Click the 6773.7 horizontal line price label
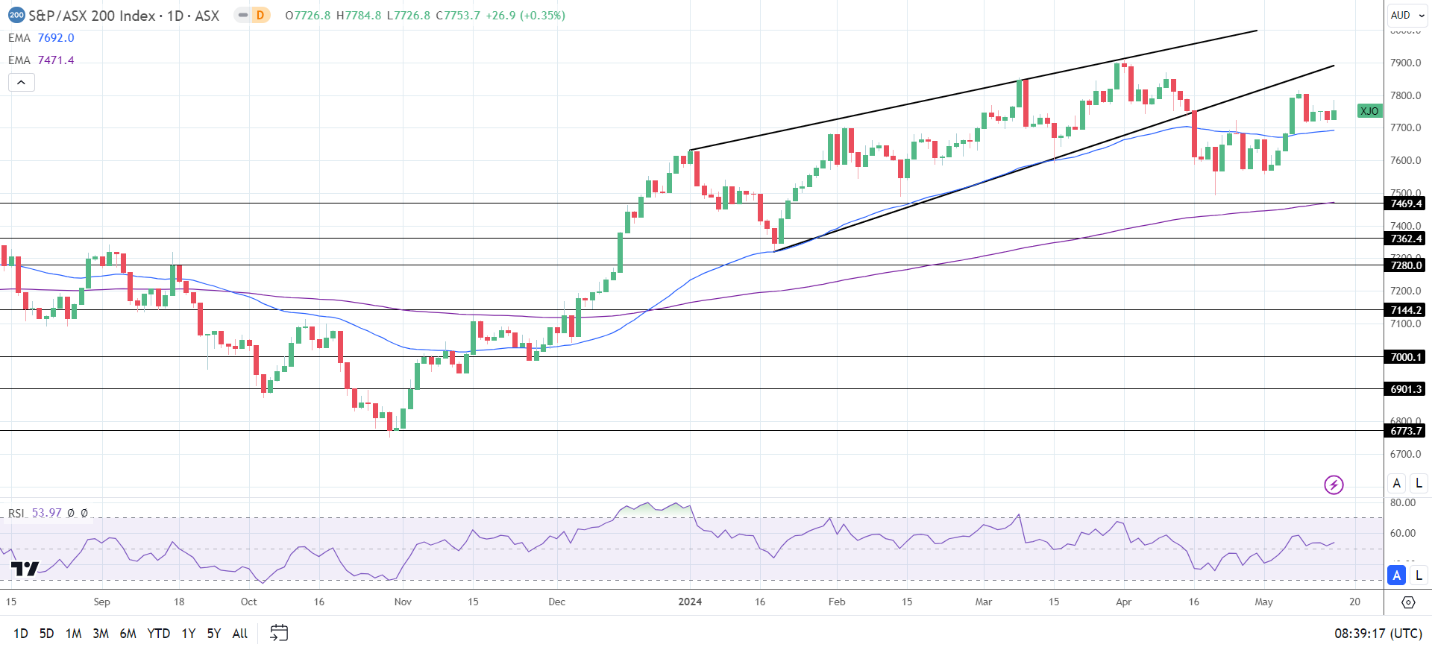This screenshot has width=1432, height=650. pos(1406,431)
